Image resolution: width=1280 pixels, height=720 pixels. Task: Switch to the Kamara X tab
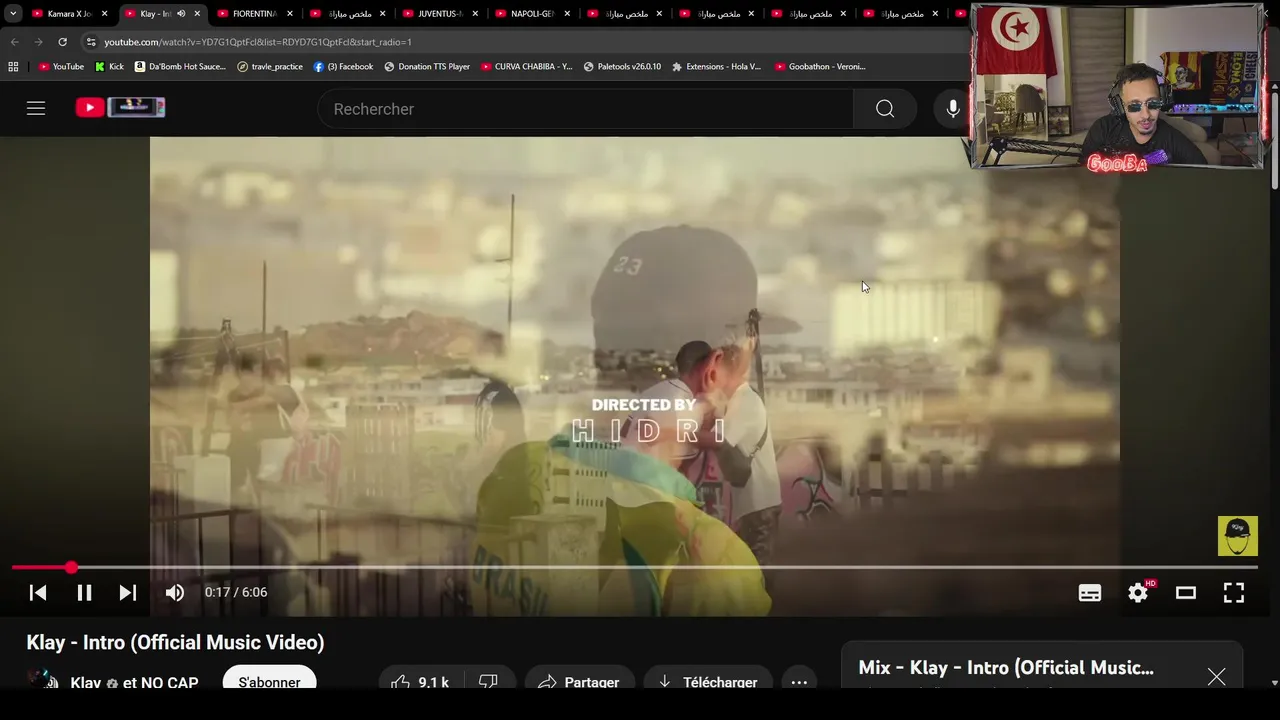click(69, 14)
